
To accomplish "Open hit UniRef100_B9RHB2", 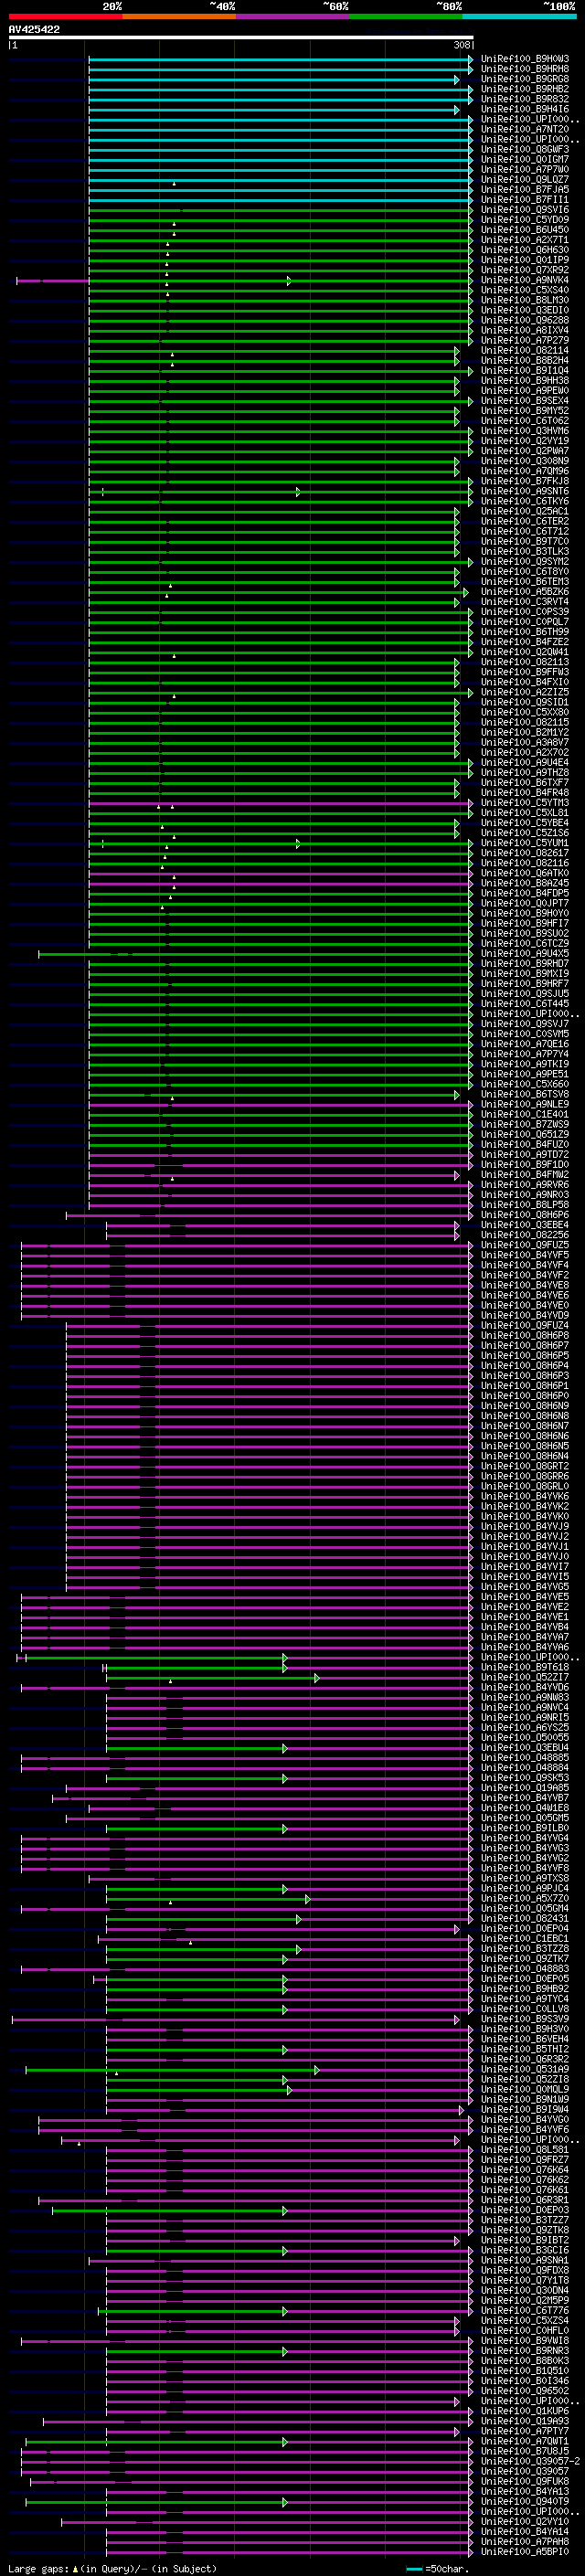I will pyautogui.click(x=524, y=89).
